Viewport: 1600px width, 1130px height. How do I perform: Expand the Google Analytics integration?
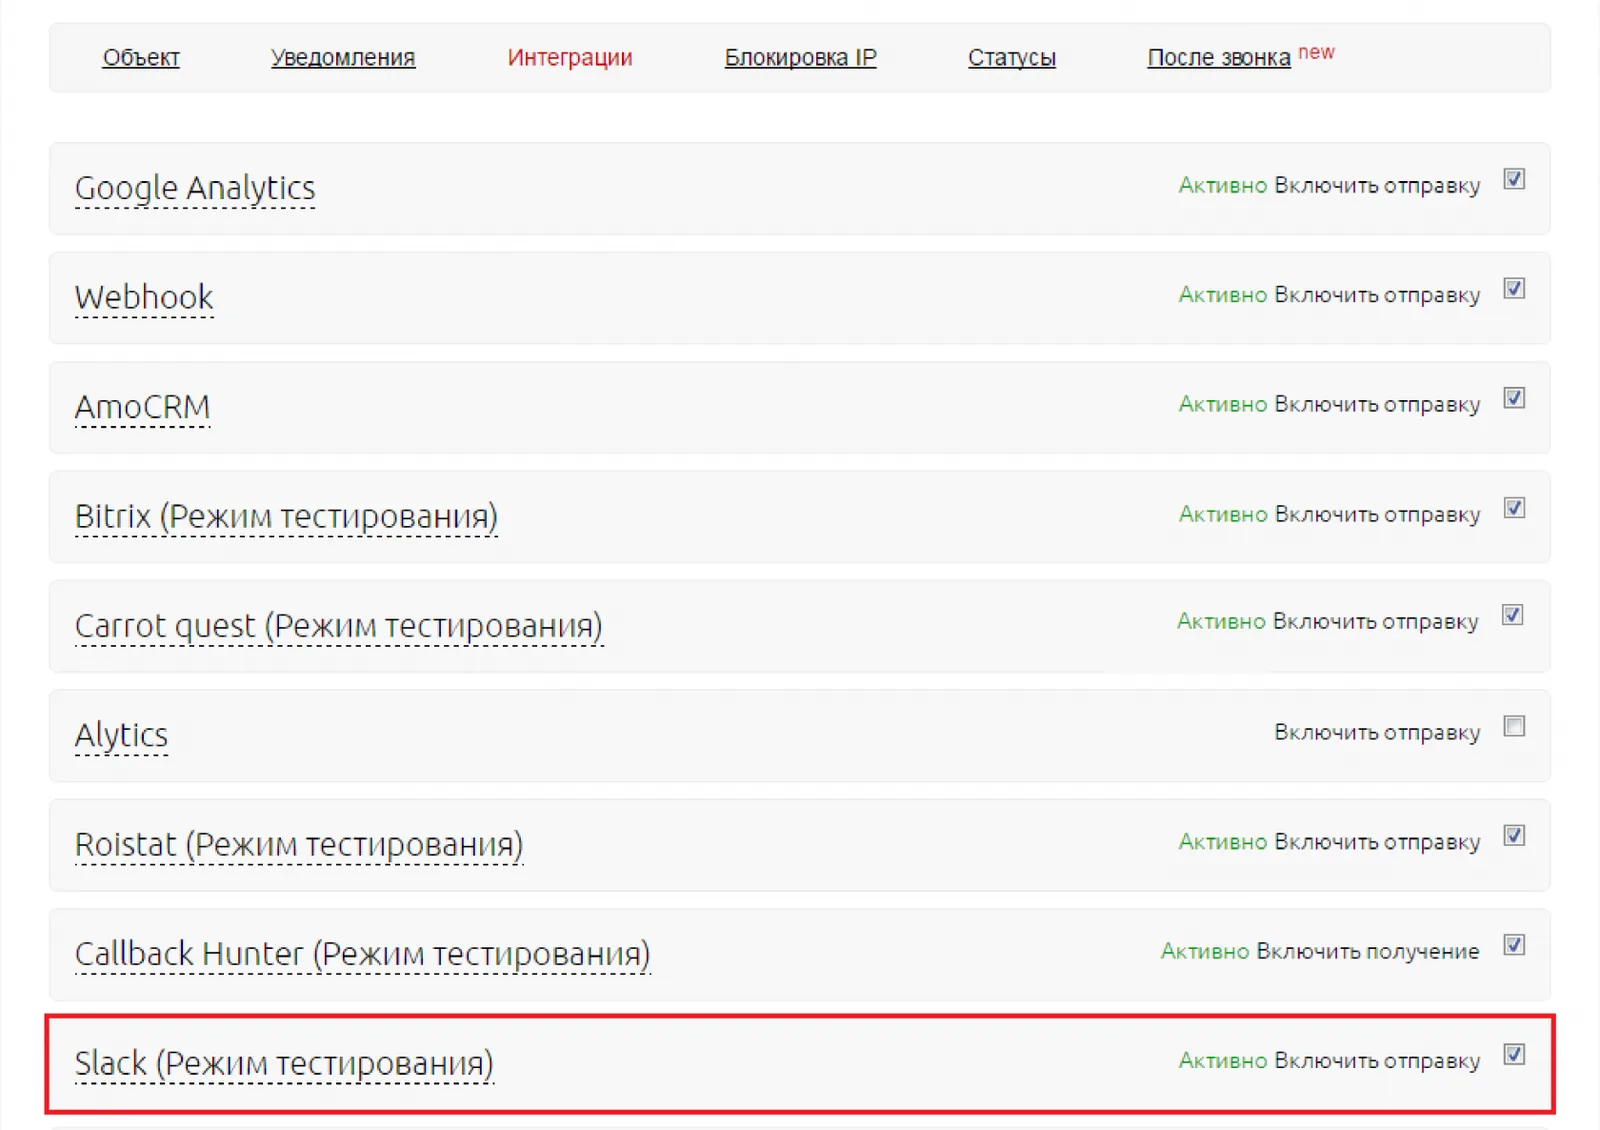pyautogui.click(x=195, y=188)
